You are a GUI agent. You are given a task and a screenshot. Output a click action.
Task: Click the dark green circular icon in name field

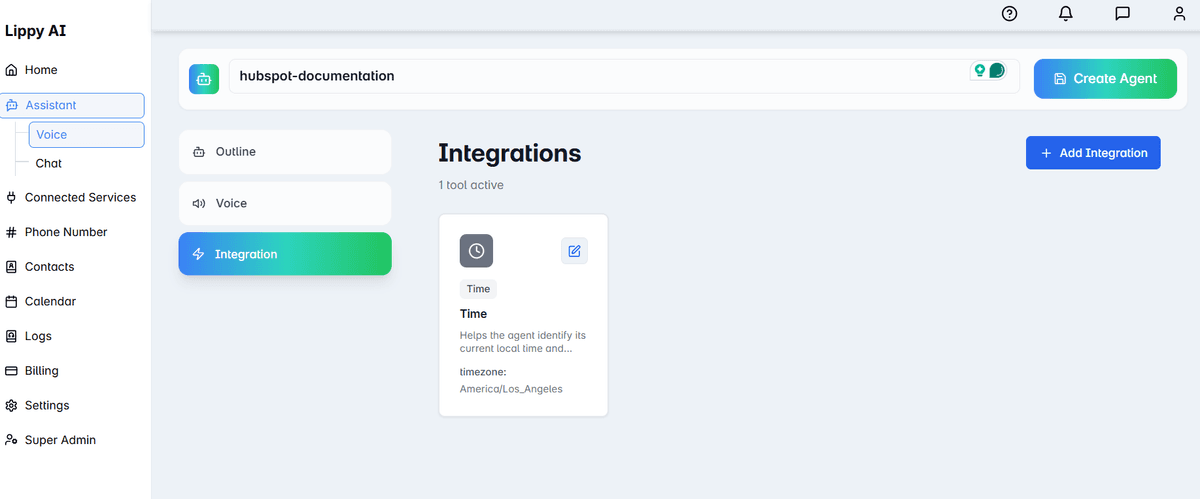(x=996, y=71)
